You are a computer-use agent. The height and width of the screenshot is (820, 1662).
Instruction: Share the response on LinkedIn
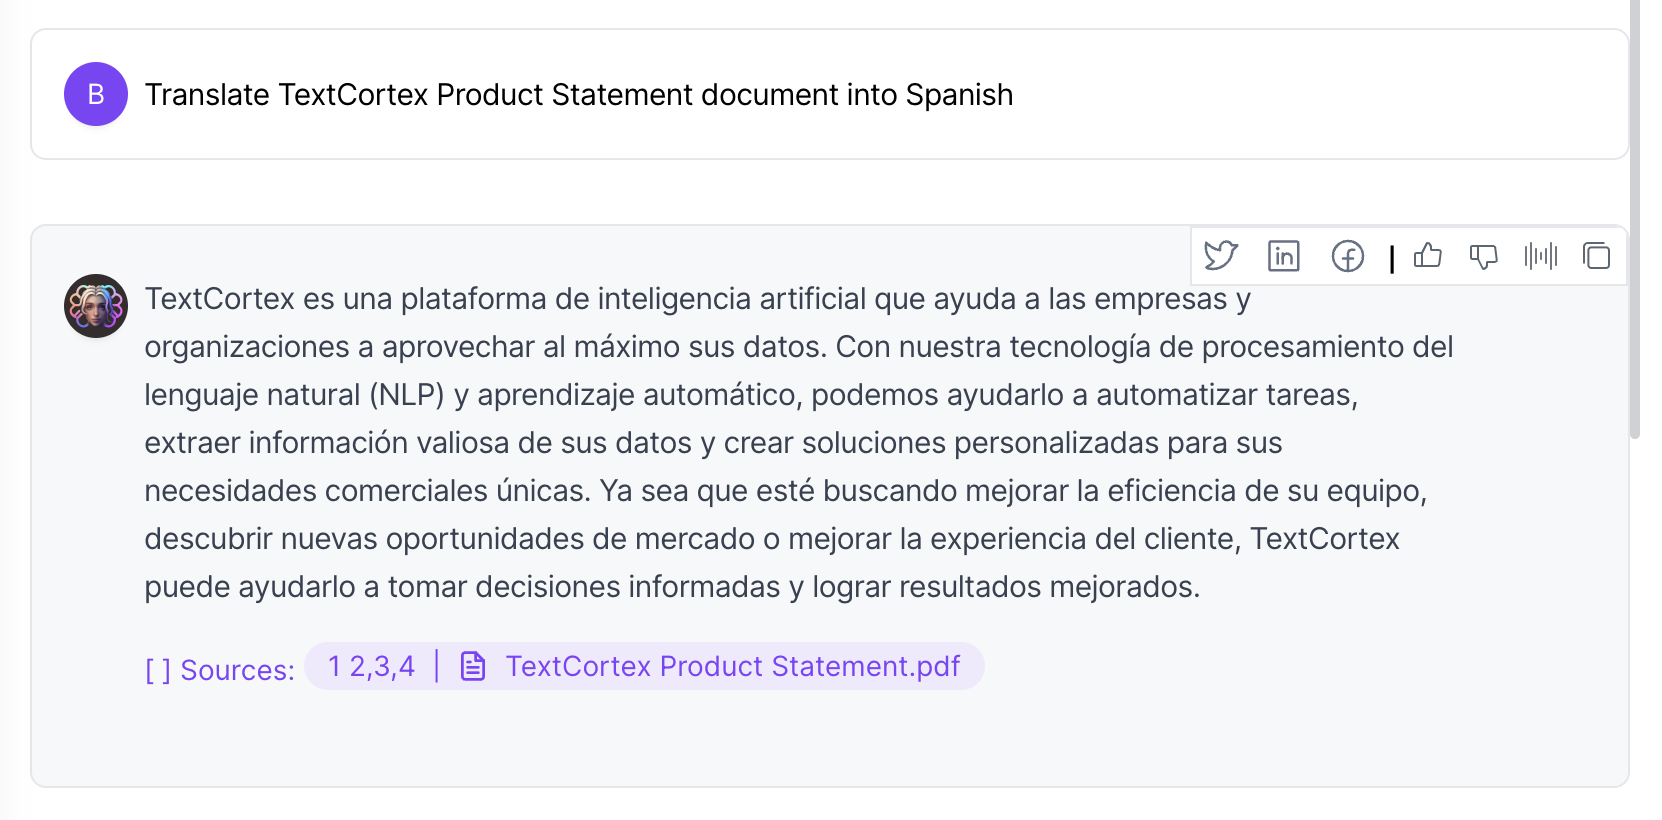[1284, 257]
